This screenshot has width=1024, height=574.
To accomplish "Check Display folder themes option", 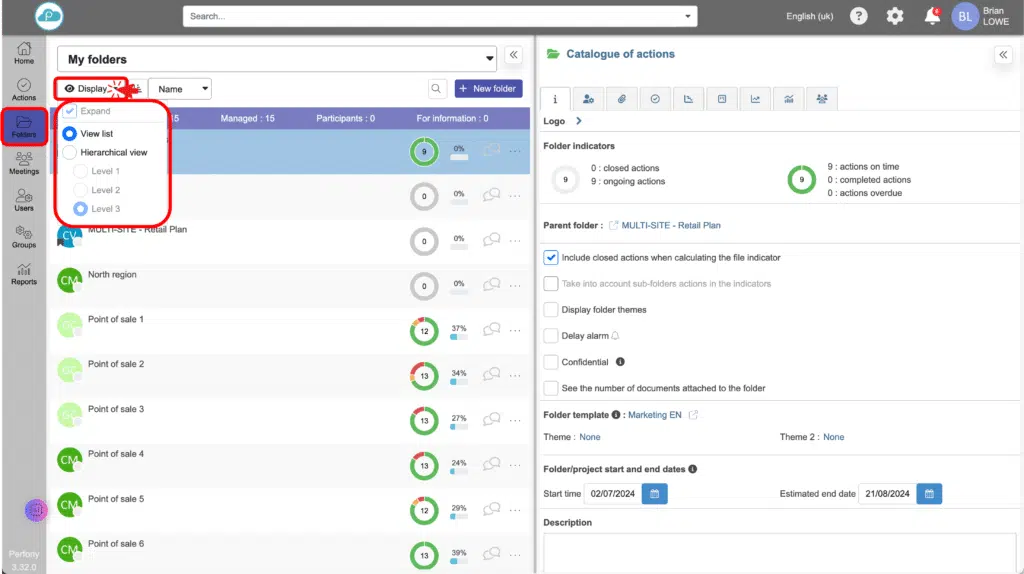I will [x=551, y=310].
